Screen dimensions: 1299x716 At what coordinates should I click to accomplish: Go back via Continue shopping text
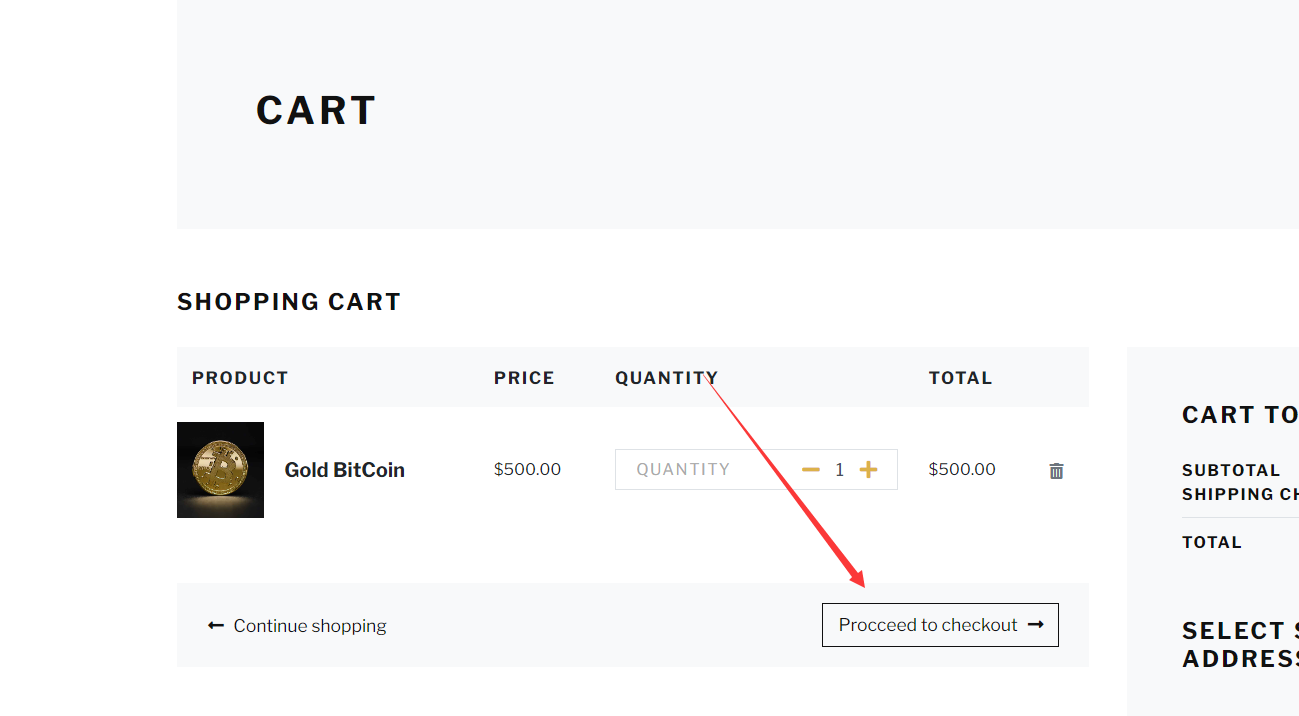(310, 626)
